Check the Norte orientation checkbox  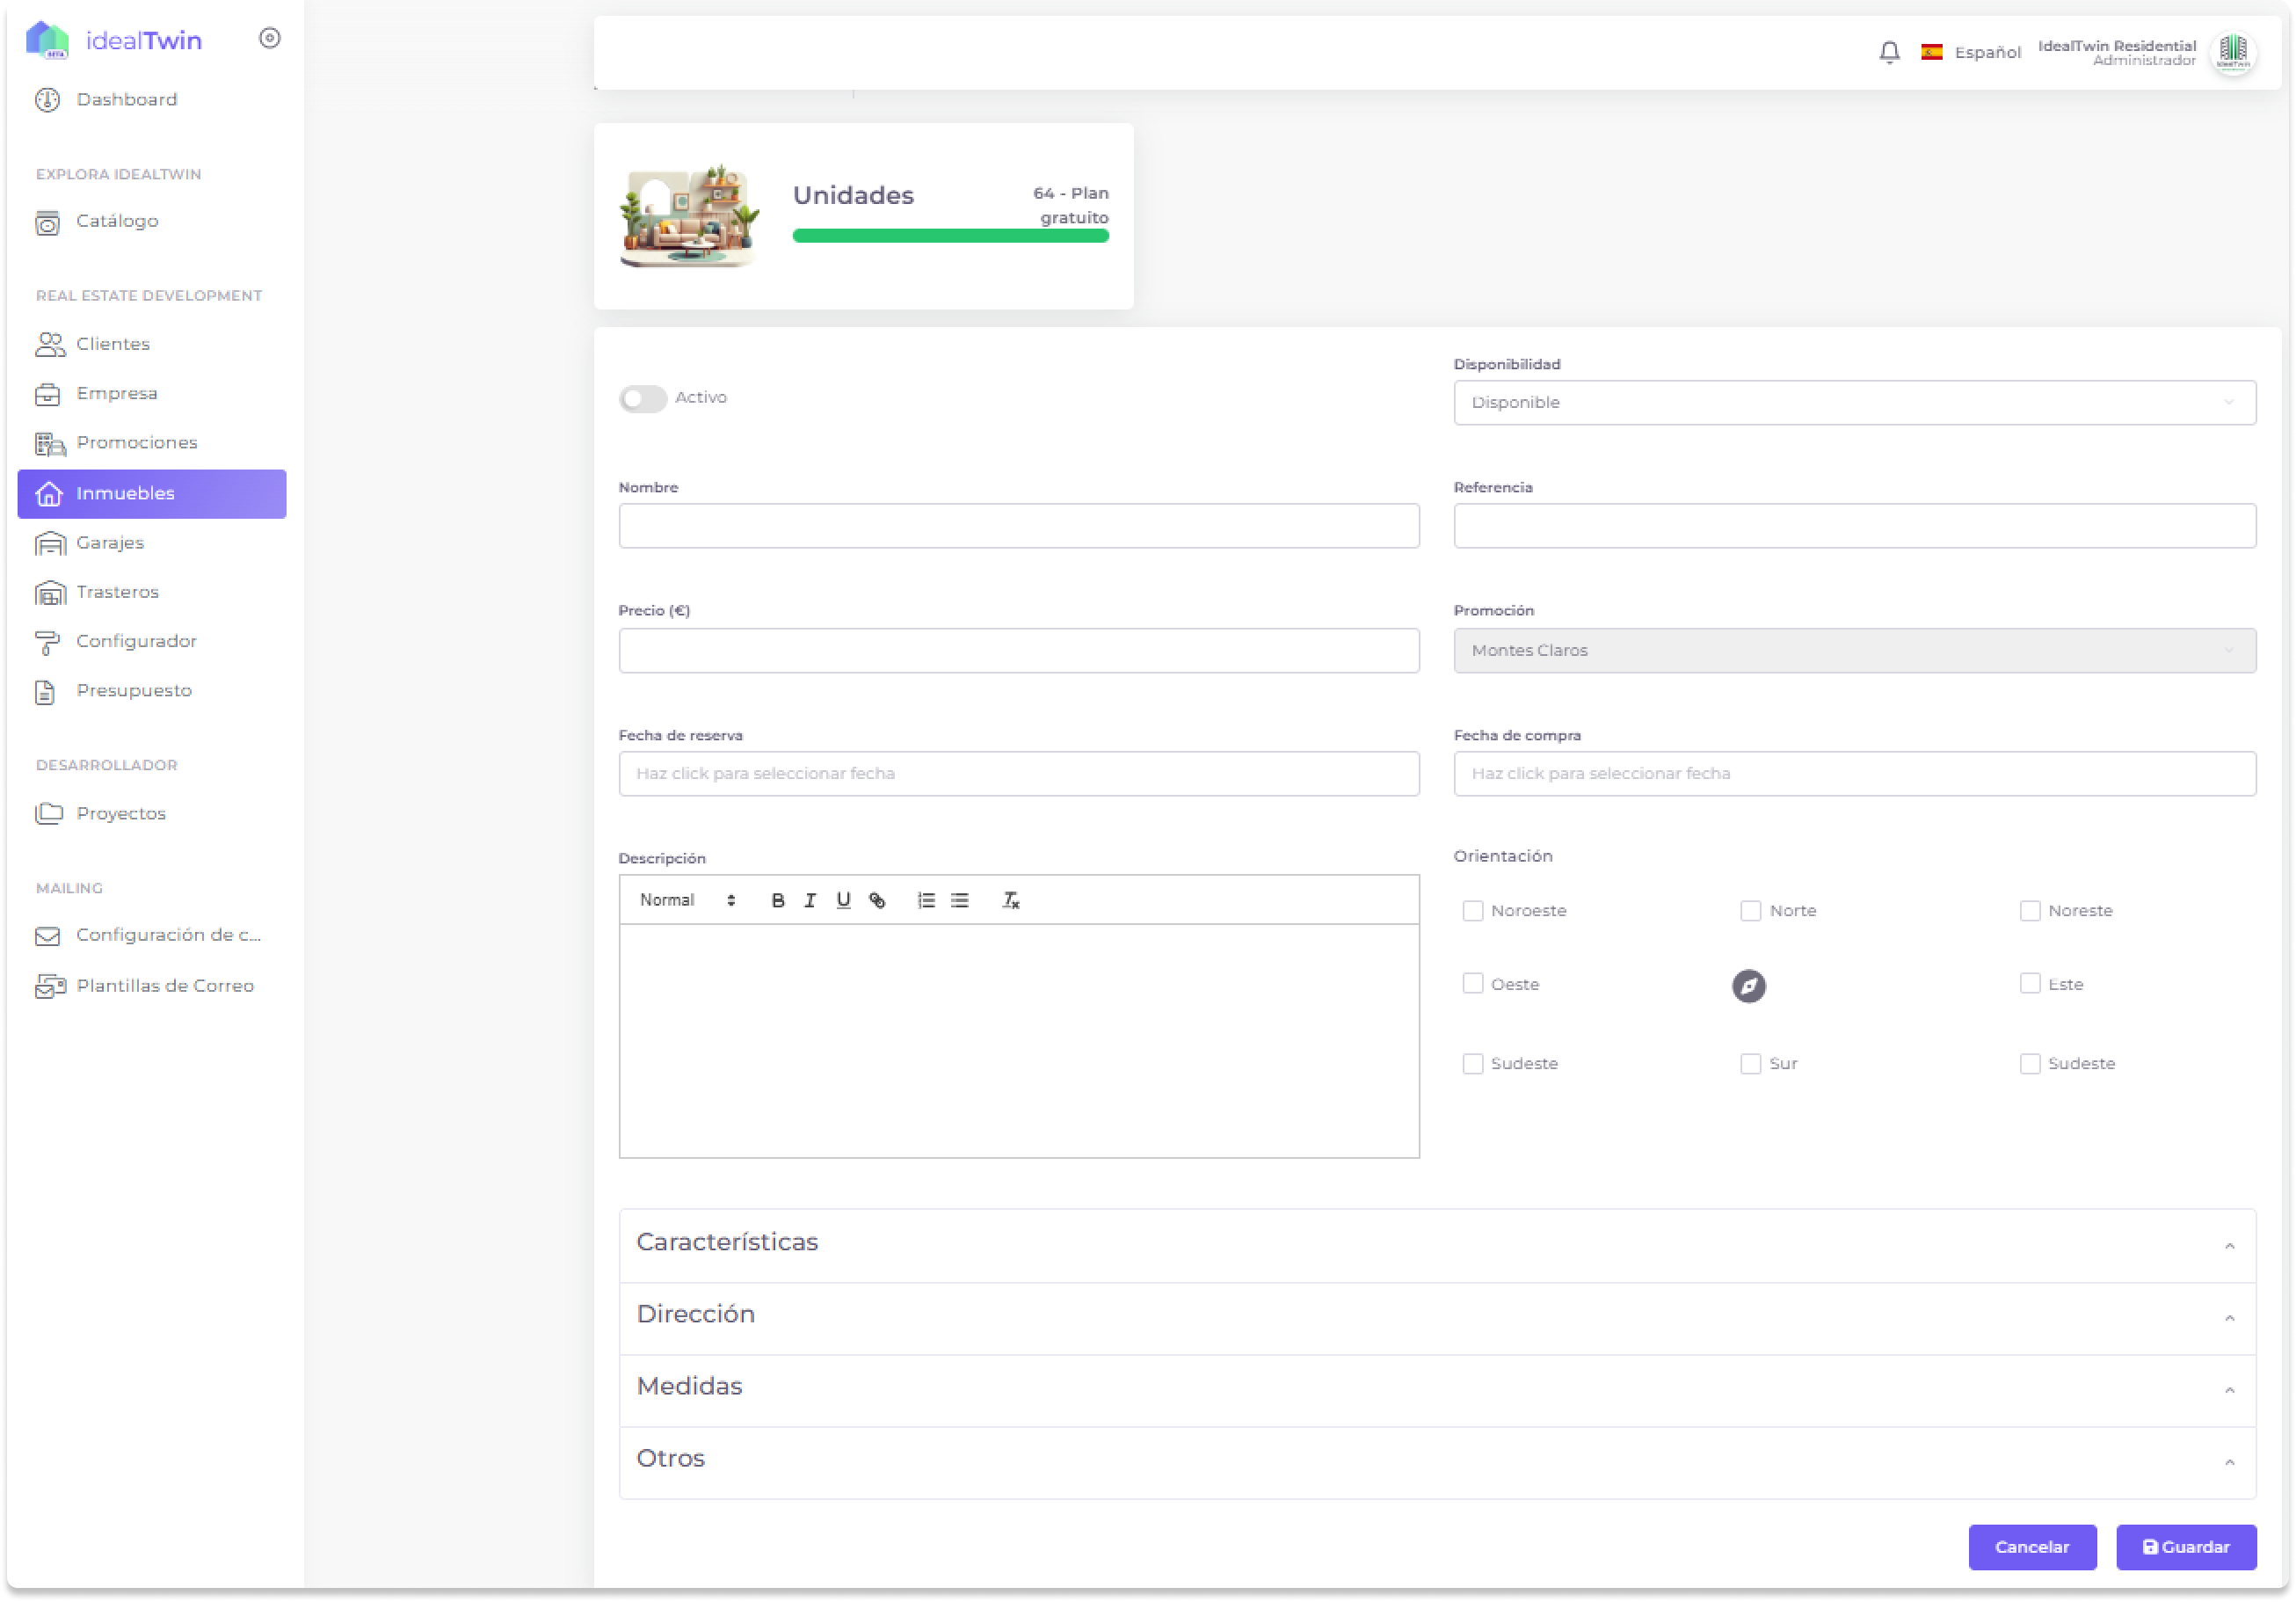coord(1750,911)
